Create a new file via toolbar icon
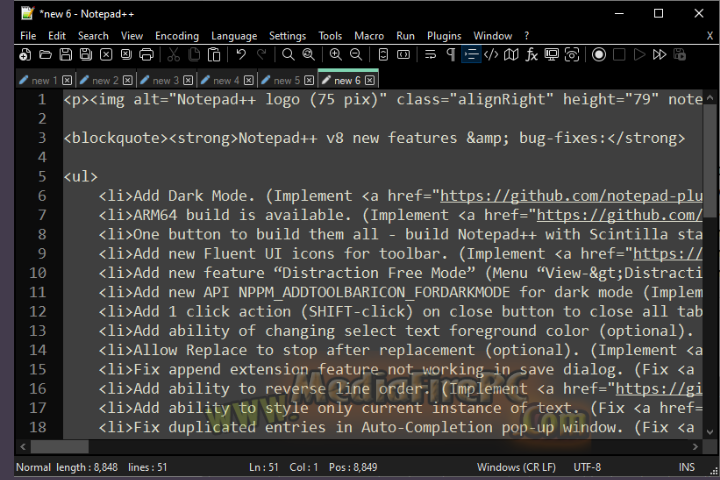 [25, 55]
